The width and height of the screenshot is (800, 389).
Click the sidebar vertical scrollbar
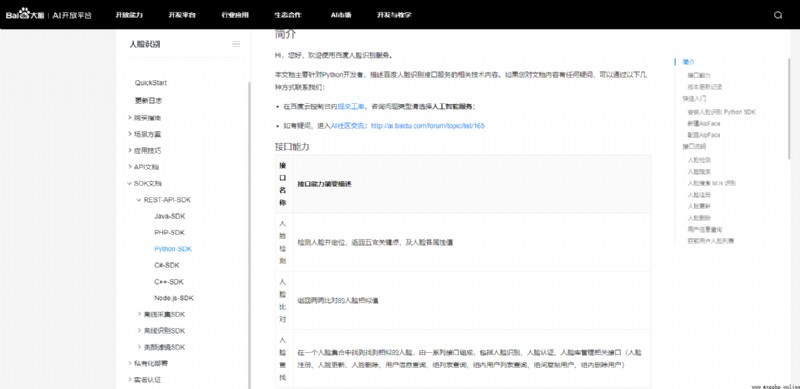249,235
